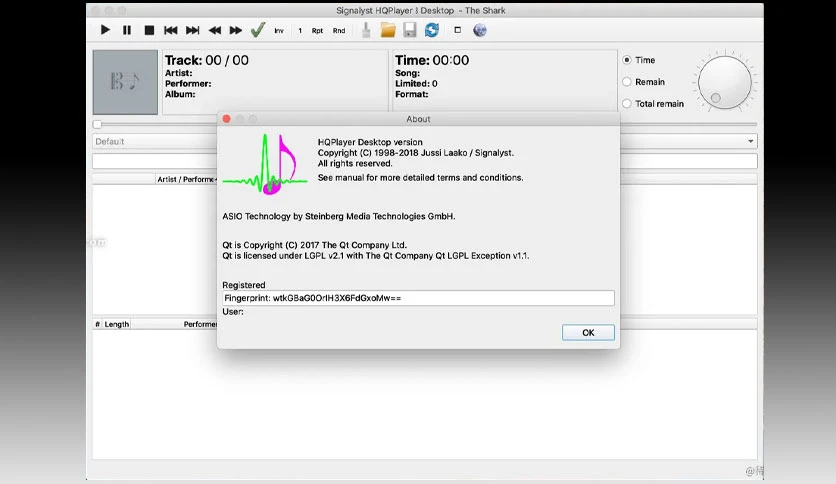Click the small square window icon
Viewport: 836px width, 484px height.
[457, 30]
